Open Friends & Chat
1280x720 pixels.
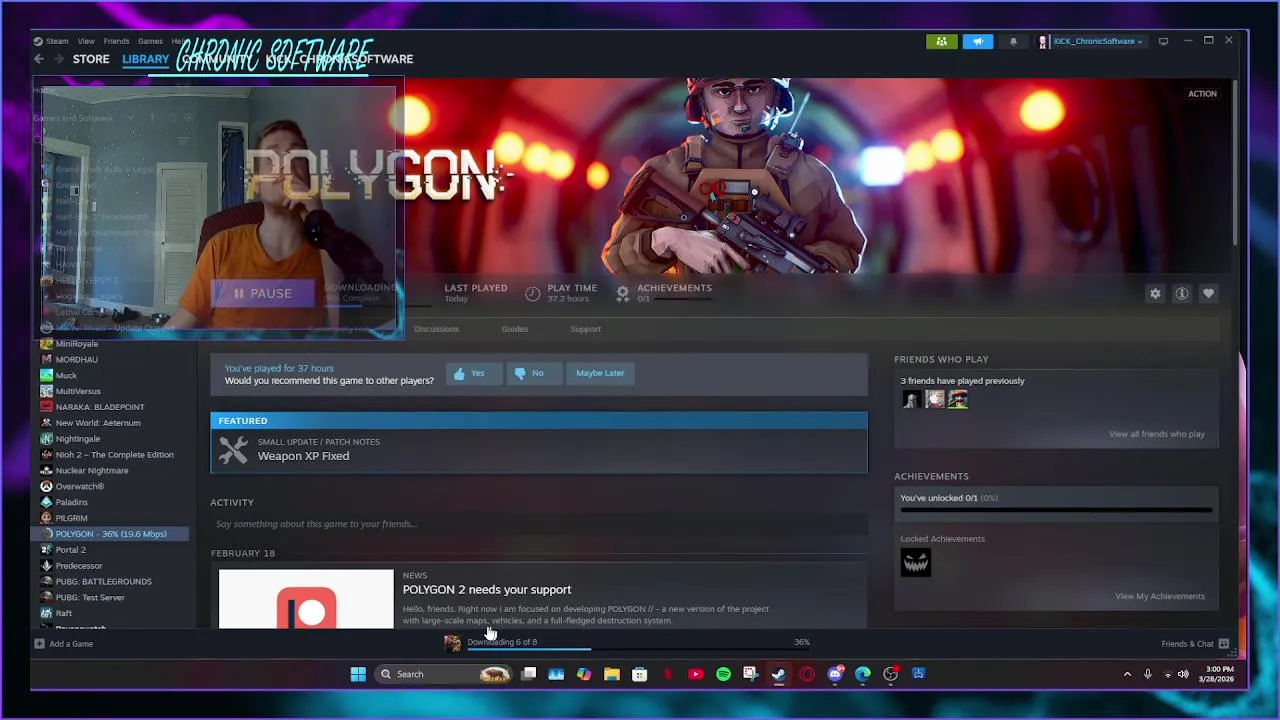pyautogui.click(x=1194, y=644)
